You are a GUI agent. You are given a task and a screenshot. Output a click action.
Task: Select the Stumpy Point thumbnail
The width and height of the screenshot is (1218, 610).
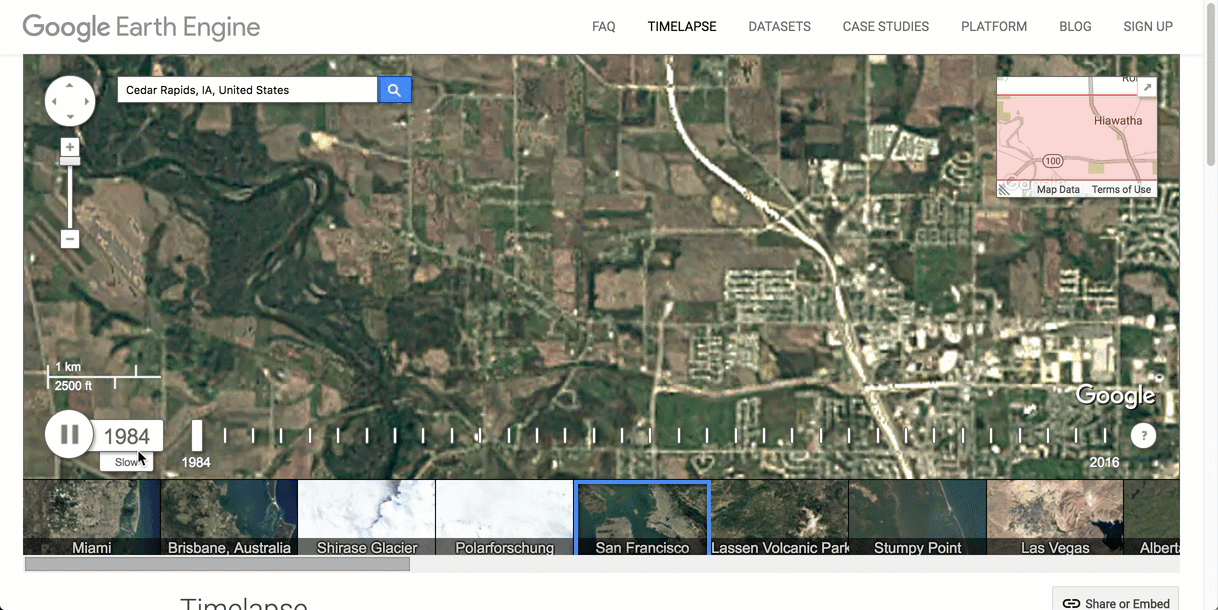click(x=918, y=517)
